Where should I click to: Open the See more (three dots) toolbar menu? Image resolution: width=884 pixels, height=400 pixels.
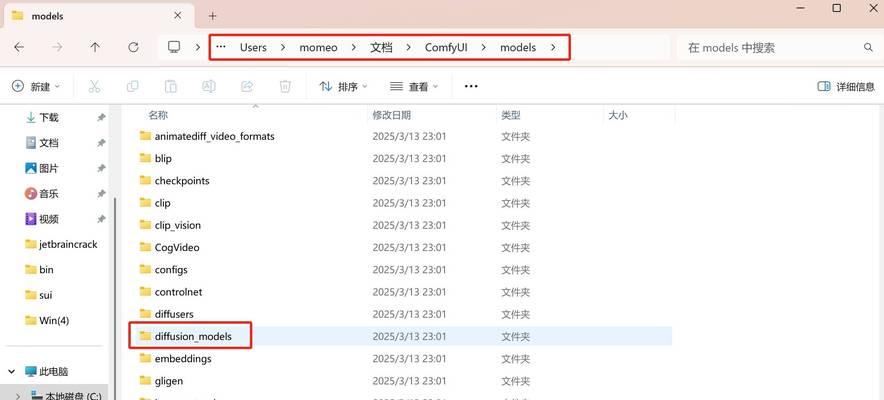471,86
